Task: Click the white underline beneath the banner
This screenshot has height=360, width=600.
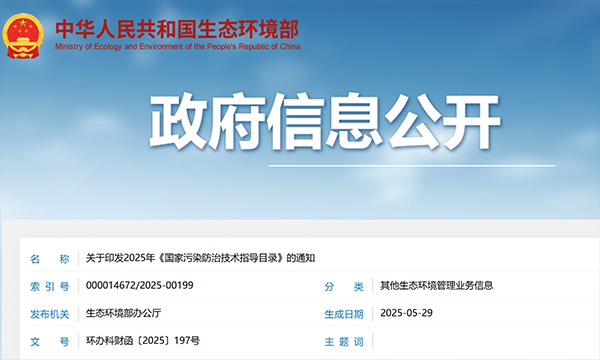Action: coord(412,166)
